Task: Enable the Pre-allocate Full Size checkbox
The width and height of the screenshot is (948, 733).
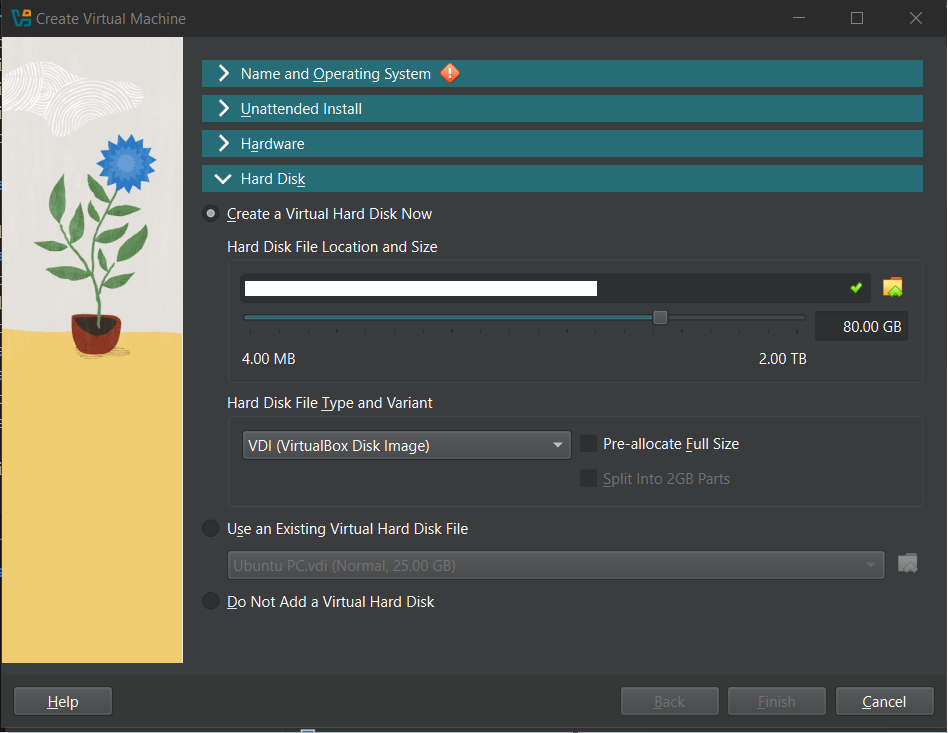Action: click(588, 443)
